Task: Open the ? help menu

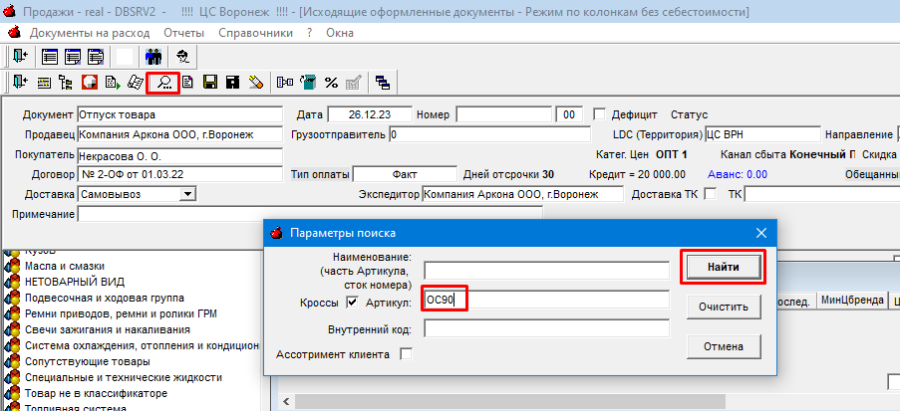Action: [309, 33]
